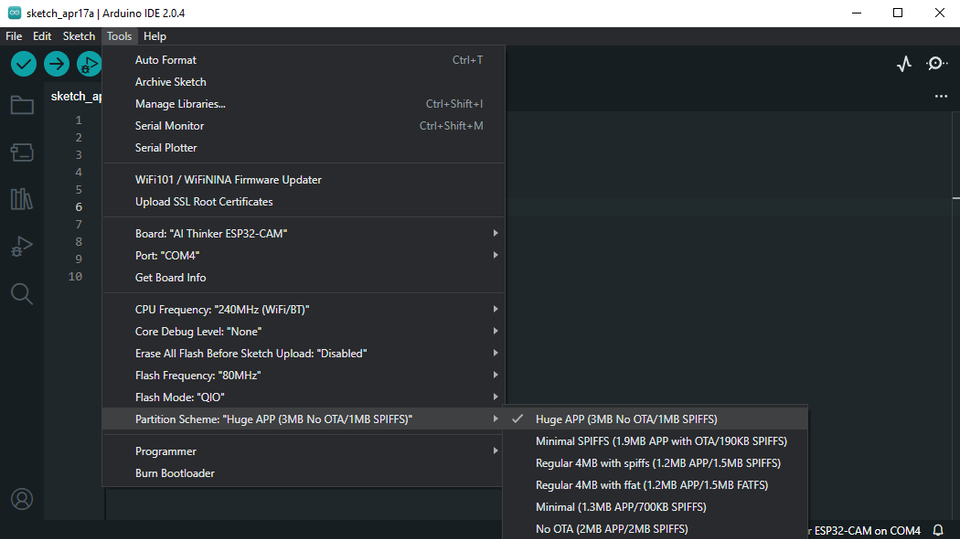Choose Minimal SPIFFS partition scheme

661,441
